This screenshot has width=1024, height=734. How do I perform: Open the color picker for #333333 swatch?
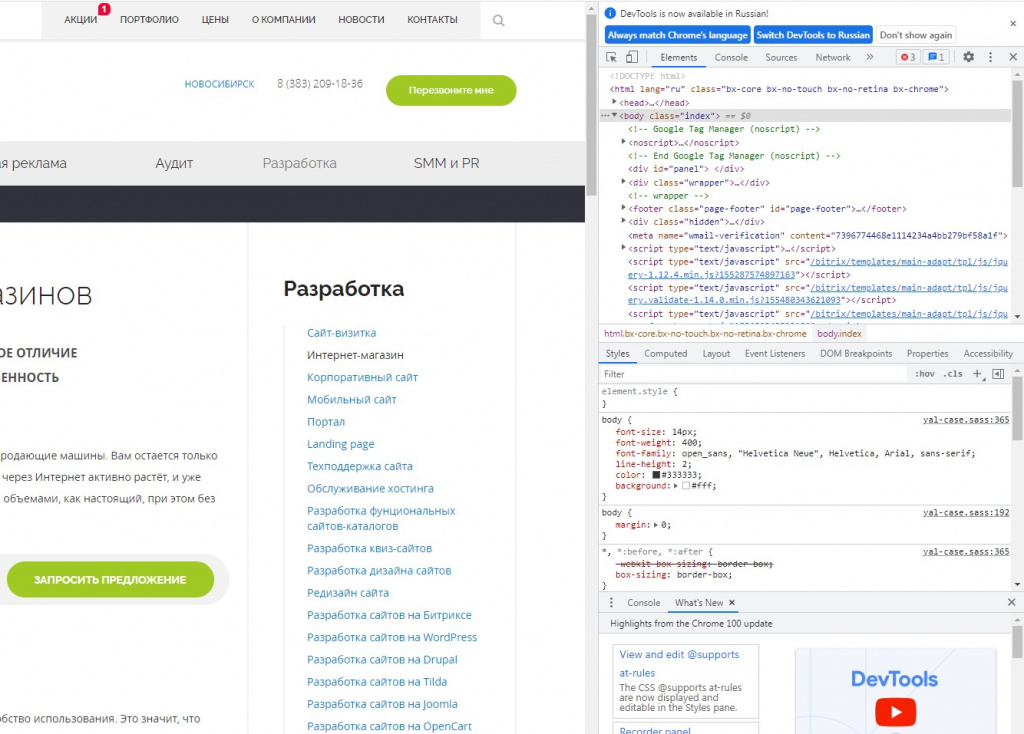[656, 475]
